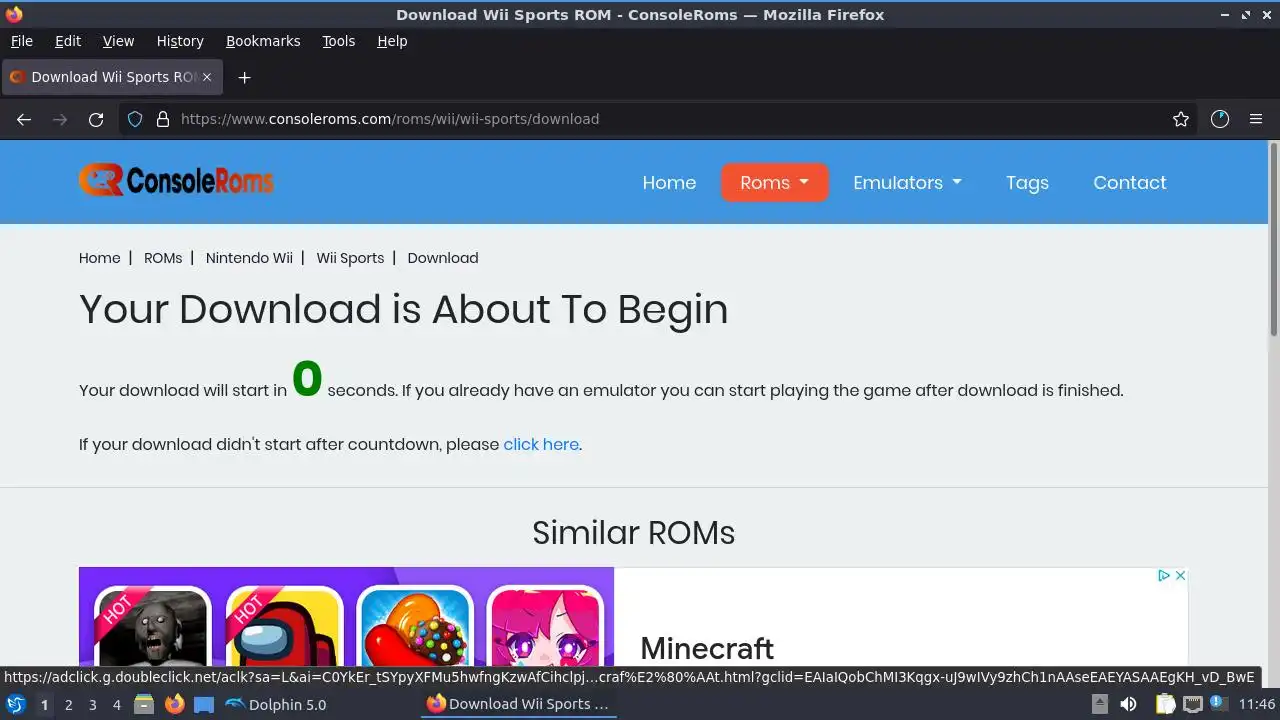Click the Firefox back arrow

click(x=24, y=119)
